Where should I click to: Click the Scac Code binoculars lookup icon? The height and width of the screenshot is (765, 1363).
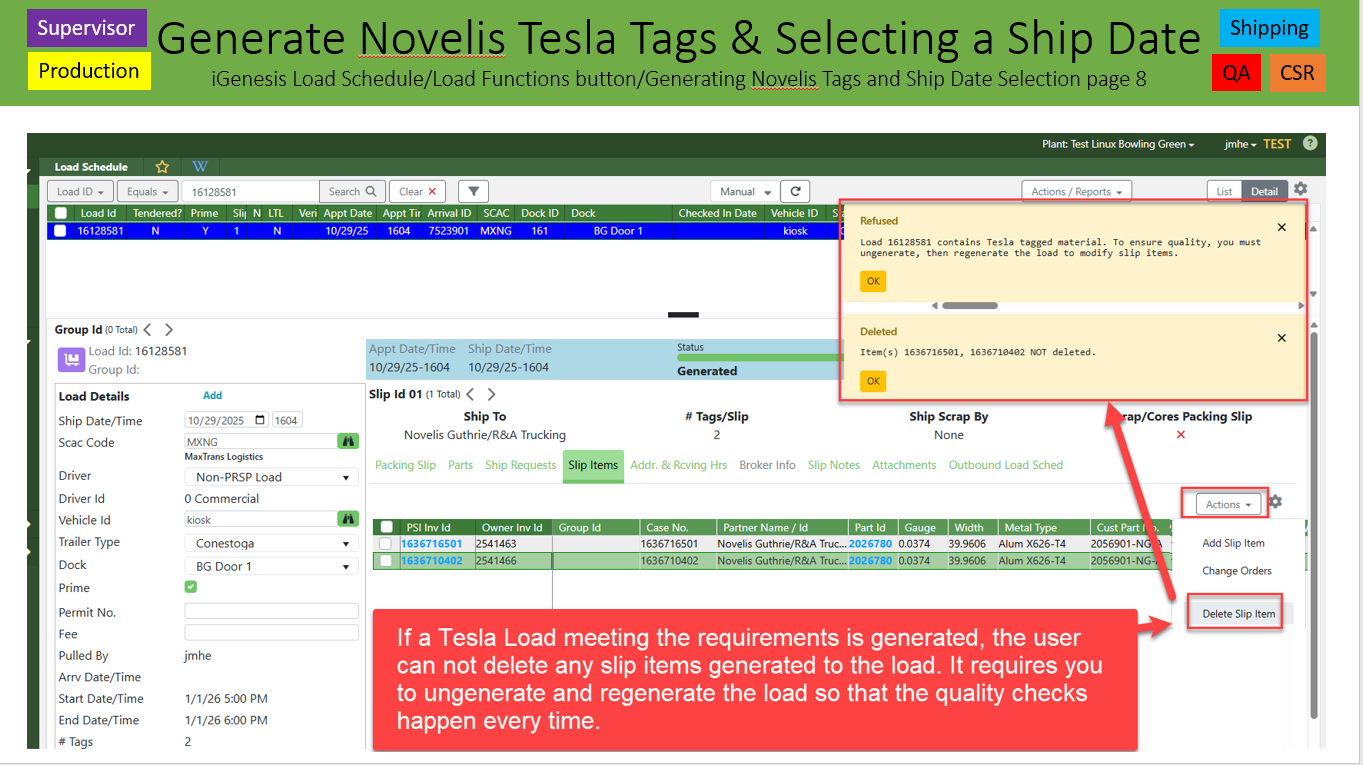(x=348, y=441)
